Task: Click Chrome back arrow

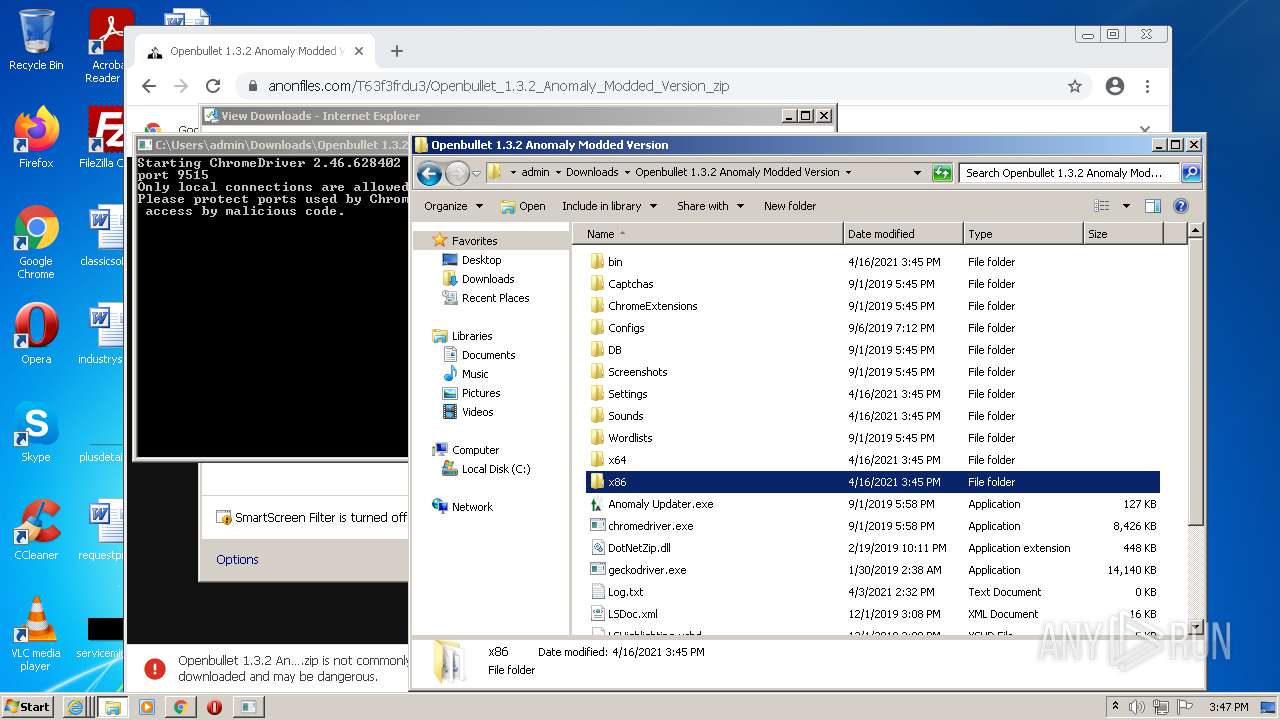Action: point(149,86)
